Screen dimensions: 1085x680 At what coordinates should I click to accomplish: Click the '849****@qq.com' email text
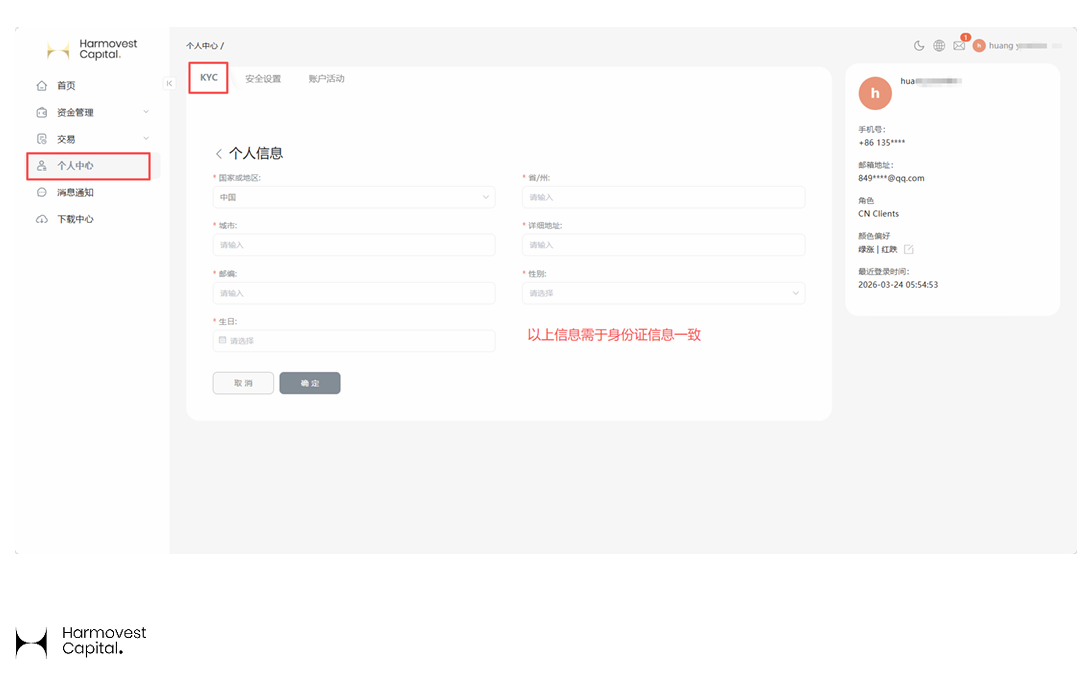pos(891,178)
